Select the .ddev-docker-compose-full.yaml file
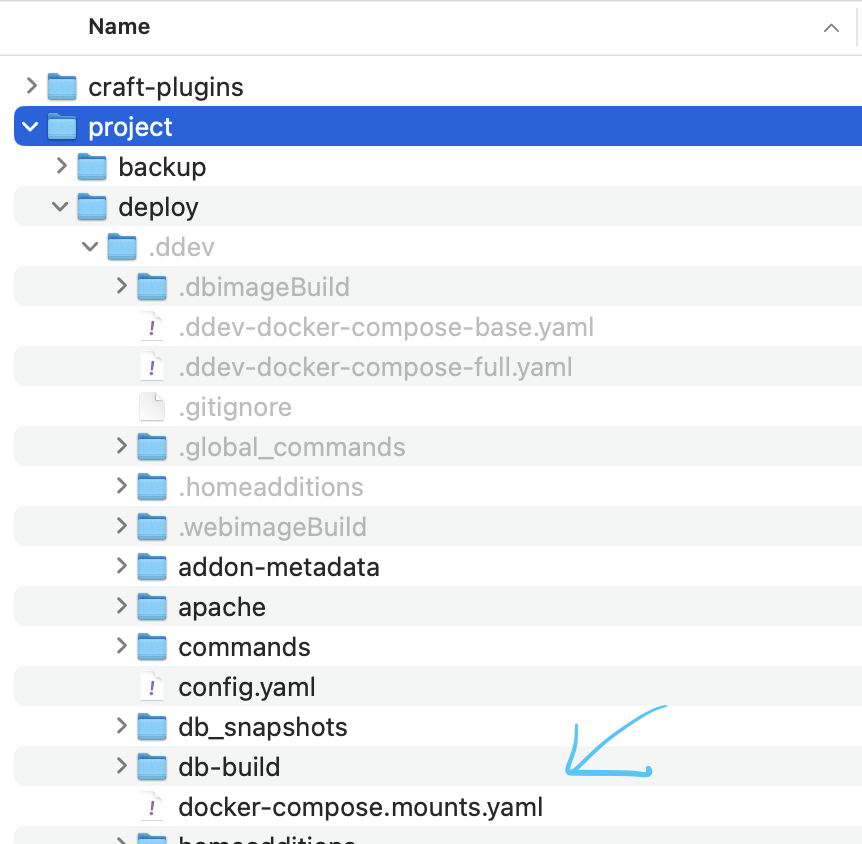Image resolution: width=862 pixels, height=844 pixels. click(375, 367)
